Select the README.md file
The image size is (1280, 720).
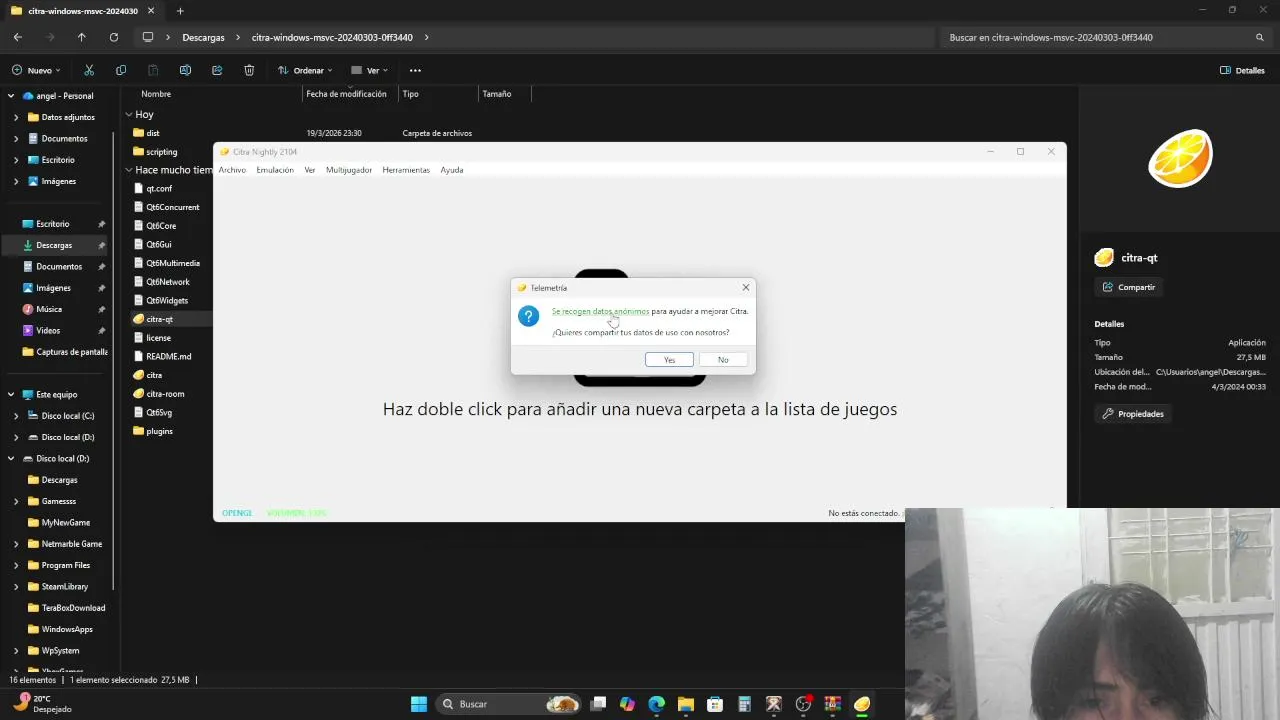click(168, 356)
